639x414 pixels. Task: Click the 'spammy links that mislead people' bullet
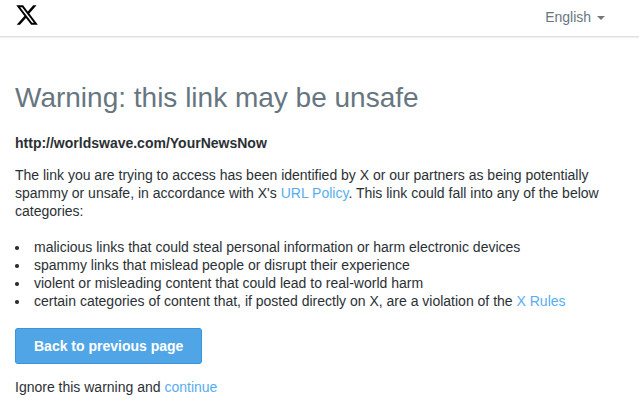point(222,265)
